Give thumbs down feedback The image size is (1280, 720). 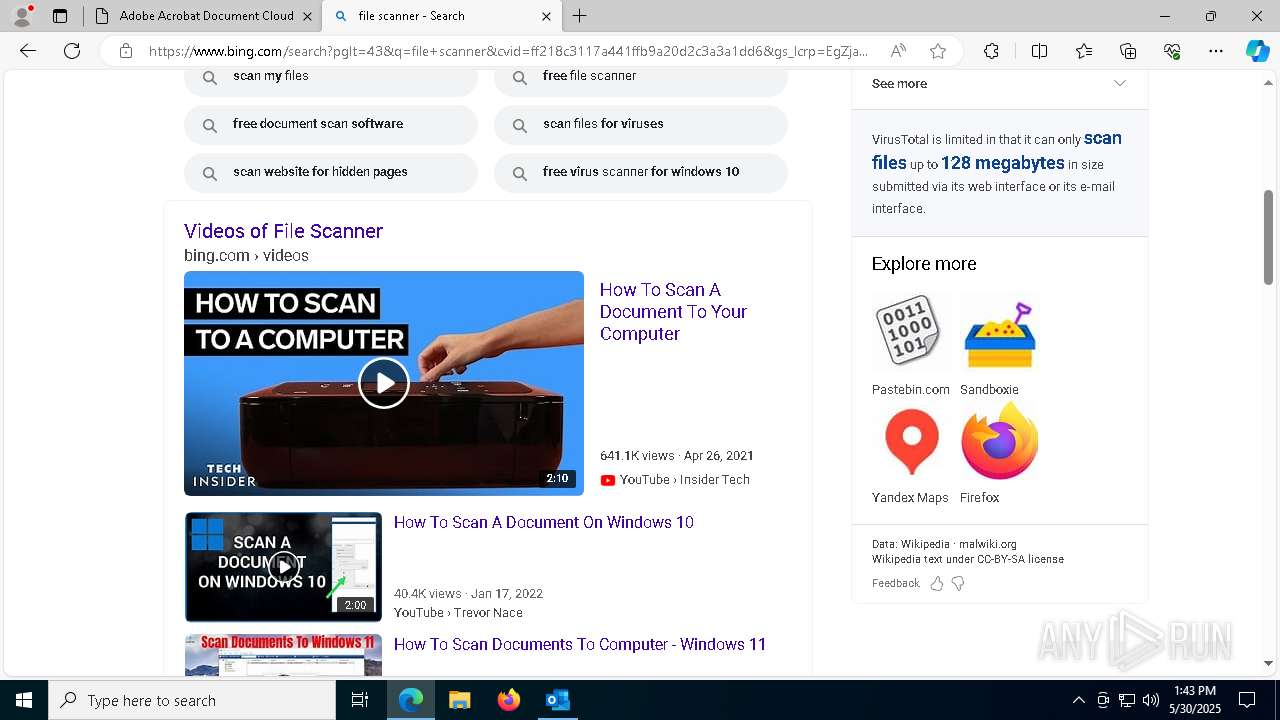point(958,583)
